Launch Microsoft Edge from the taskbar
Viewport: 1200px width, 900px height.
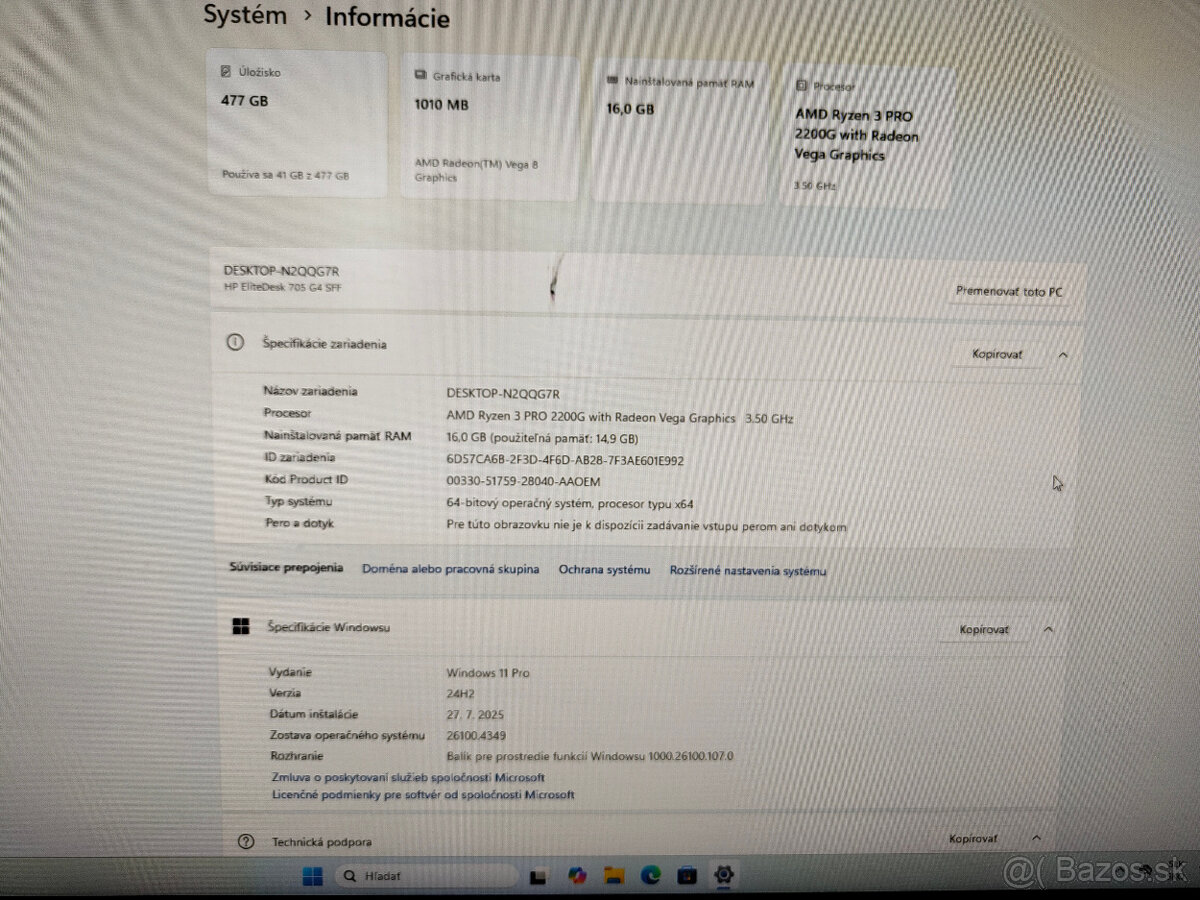pyautogui.click(x=648, y=875)
